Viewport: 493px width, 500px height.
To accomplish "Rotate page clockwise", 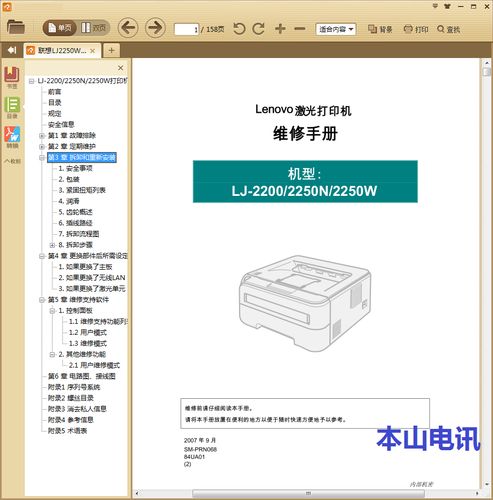I will pyautogui.click(x=258, y=29).
